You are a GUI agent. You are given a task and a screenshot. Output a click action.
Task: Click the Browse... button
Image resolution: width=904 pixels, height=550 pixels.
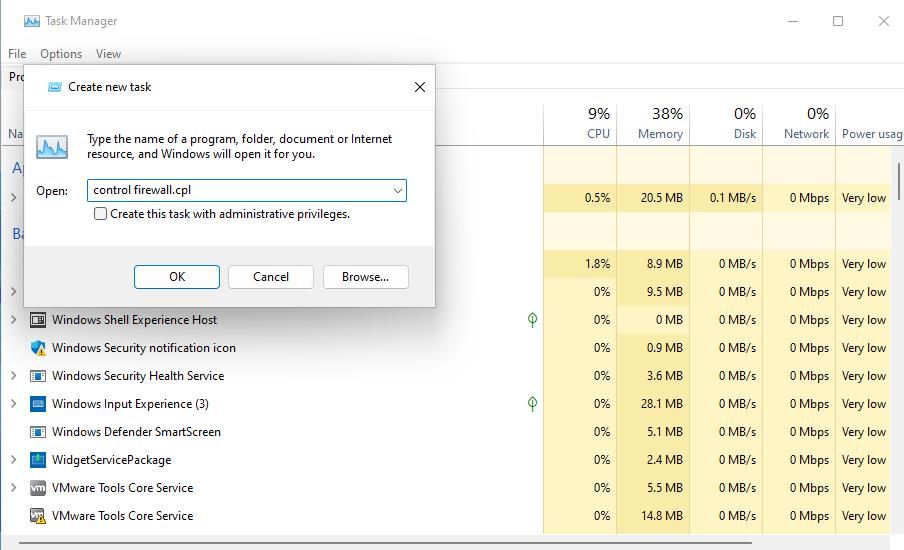(x=365, y=277)
